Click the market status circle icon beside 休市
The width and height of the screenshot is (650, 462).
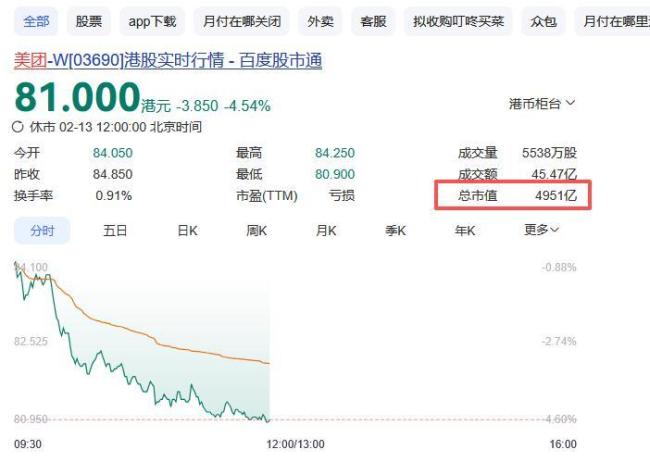coord(17,126)
